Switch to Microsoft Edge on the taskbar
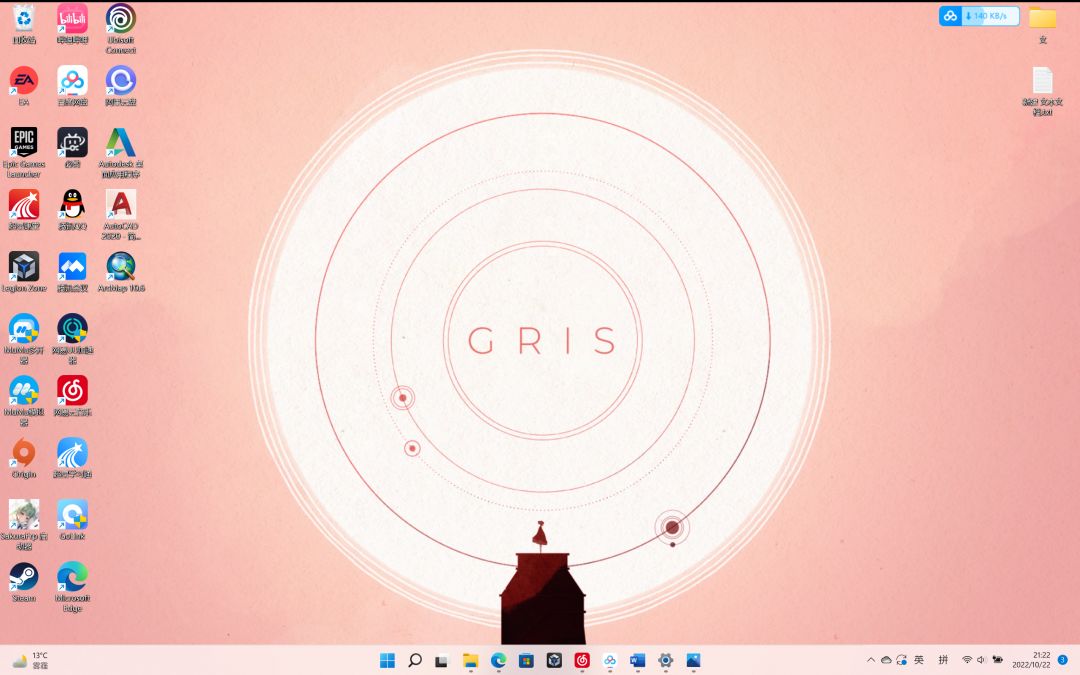The height and width of the screenshot is (675, 1080). click(498, 661)
